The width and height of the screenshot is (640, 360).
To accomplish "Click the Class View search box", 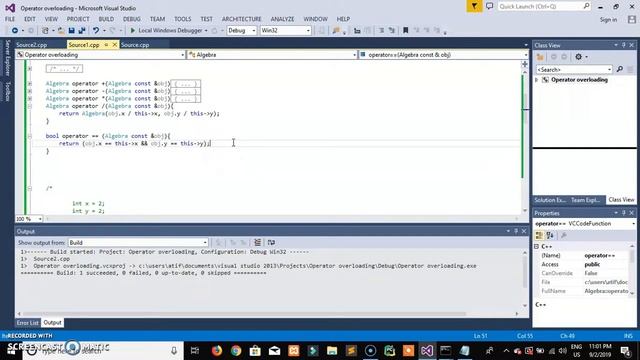I will pos(574,69).
